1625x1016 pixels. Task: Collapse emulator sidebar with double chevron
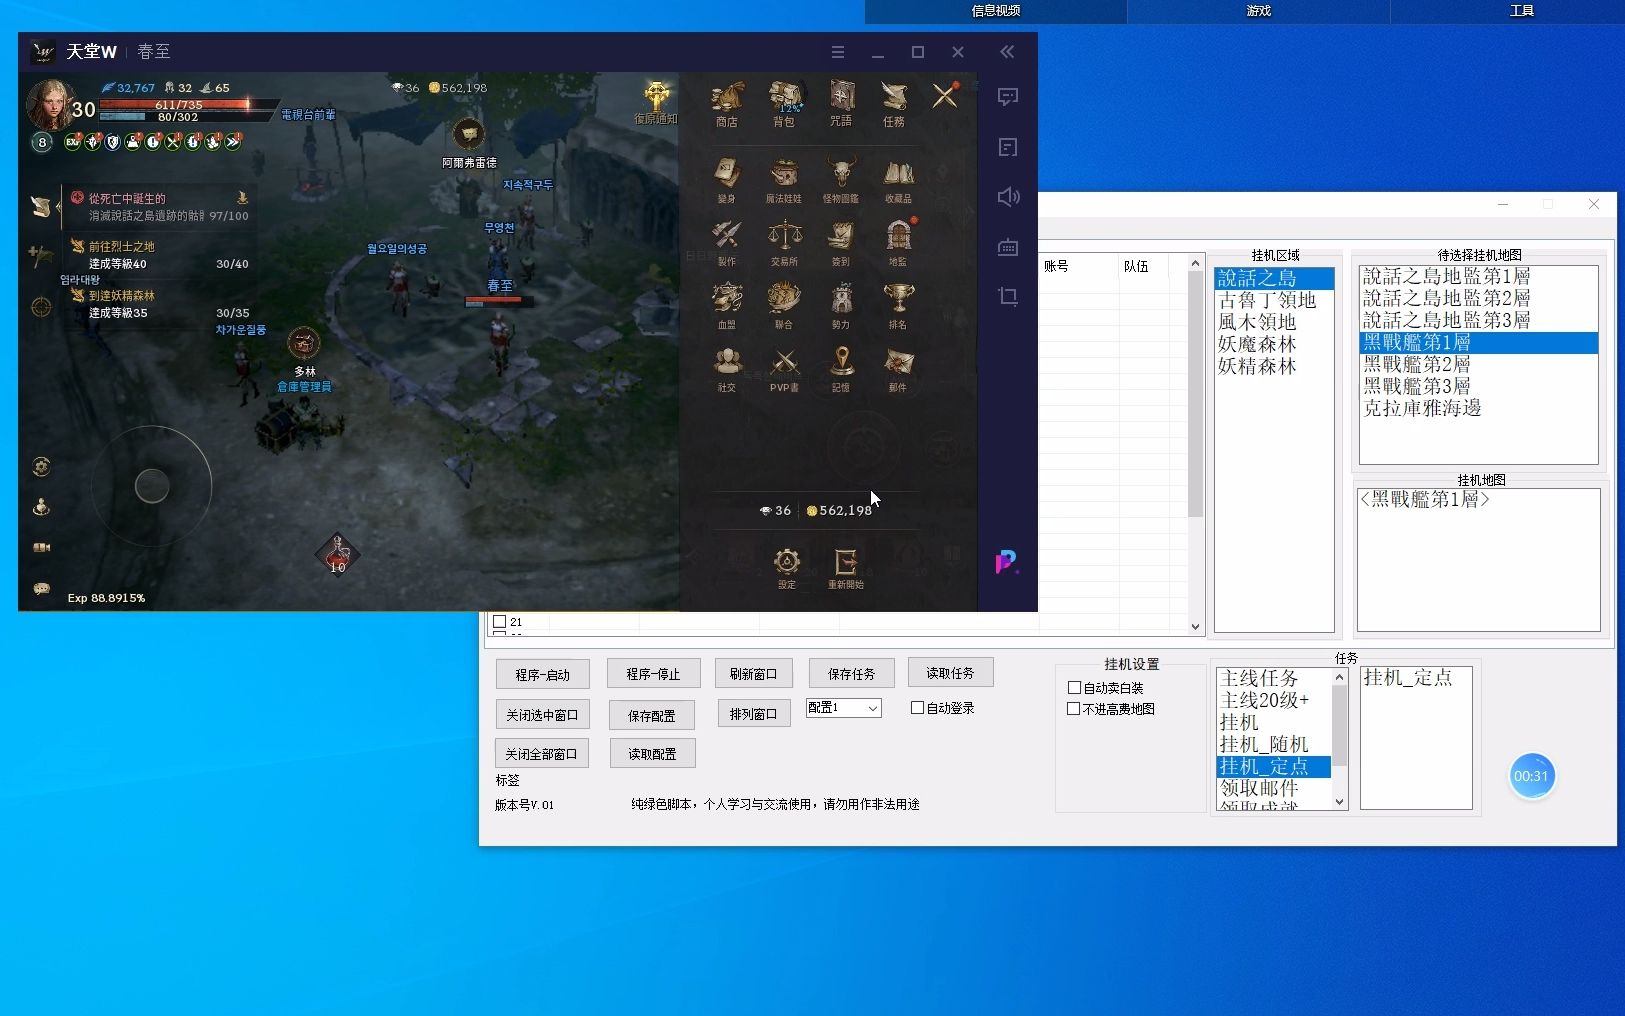point(1007,52)
